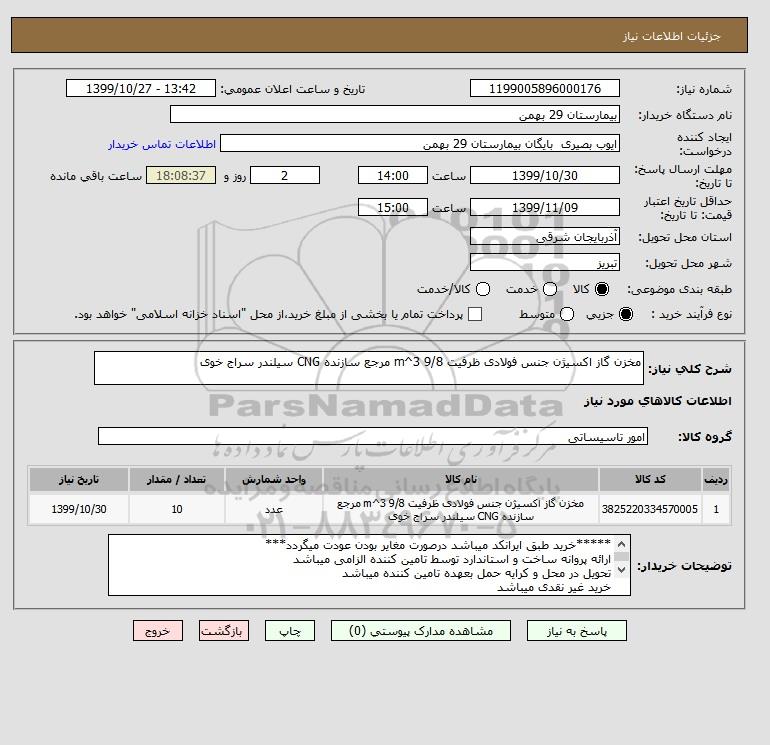Click the general need description text box

click(x=369, y=368)
